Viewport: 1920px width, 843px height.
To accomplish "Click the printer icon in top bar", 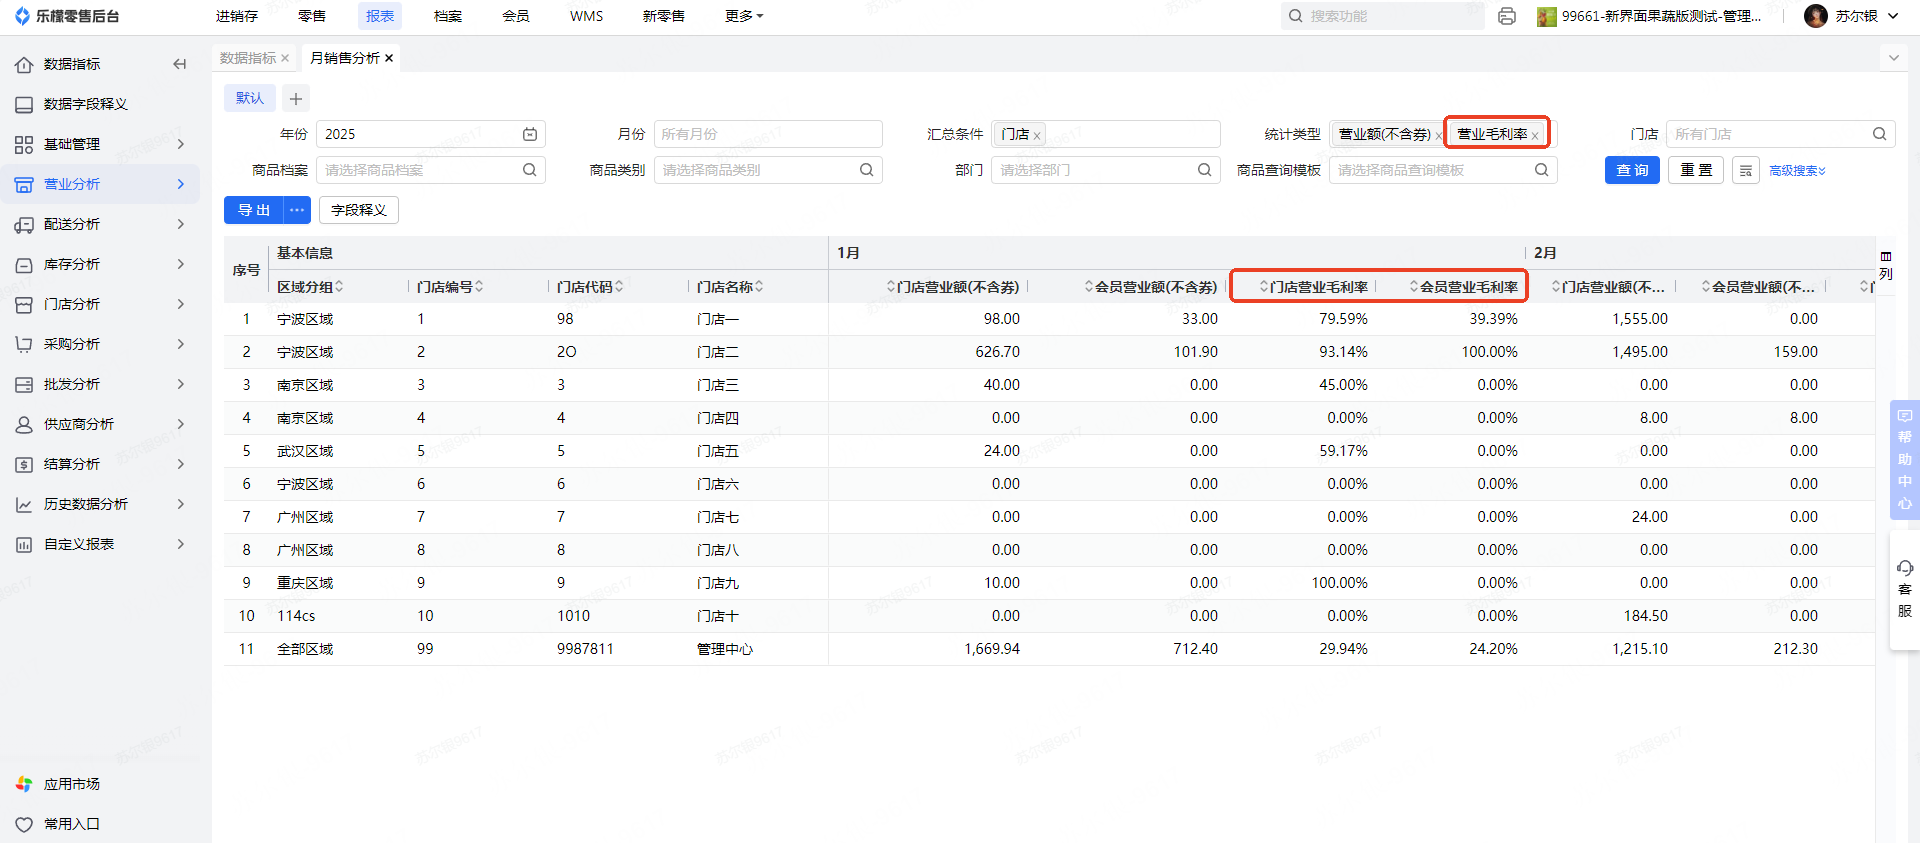I will tap(1507, 16).
